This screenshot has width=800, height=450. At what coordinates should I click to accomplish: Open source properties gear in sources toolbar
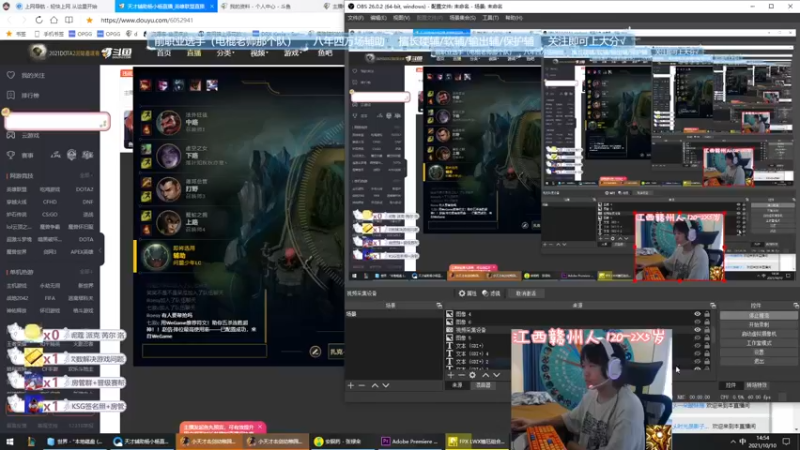(472, 375)
